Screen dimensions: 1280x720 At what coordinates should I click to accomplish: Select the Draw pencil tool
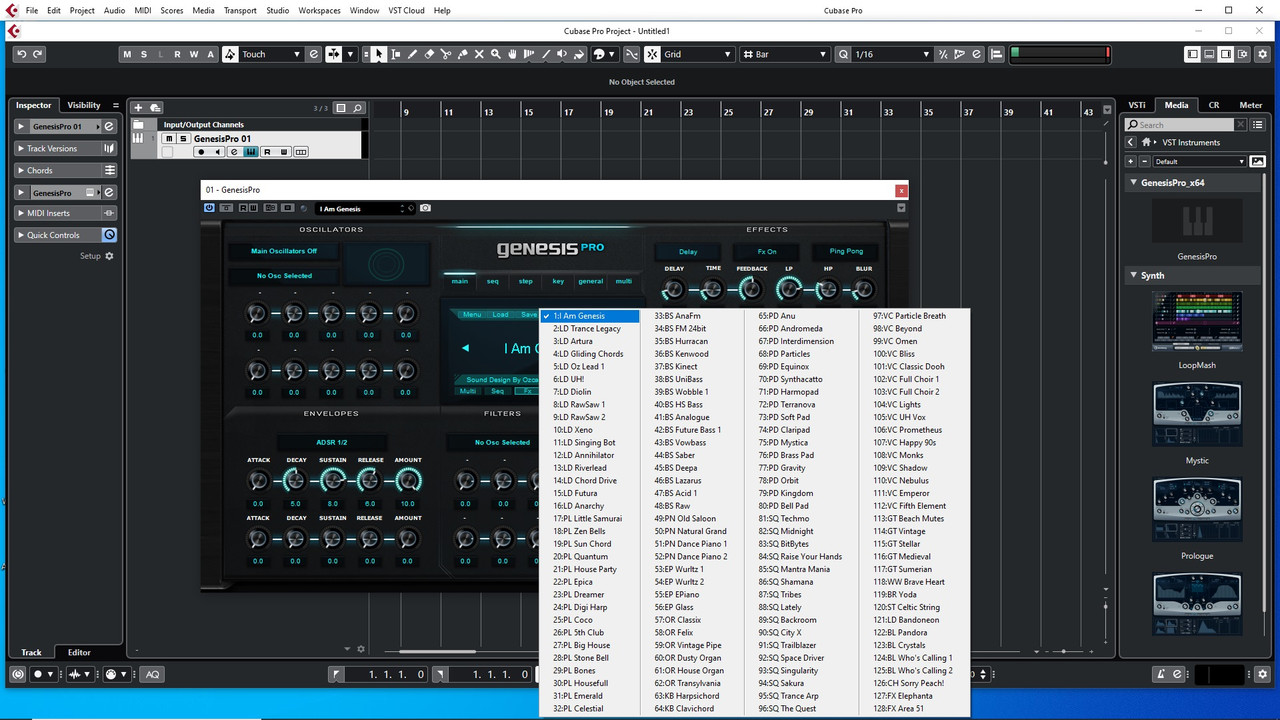[x=413, y=54]
